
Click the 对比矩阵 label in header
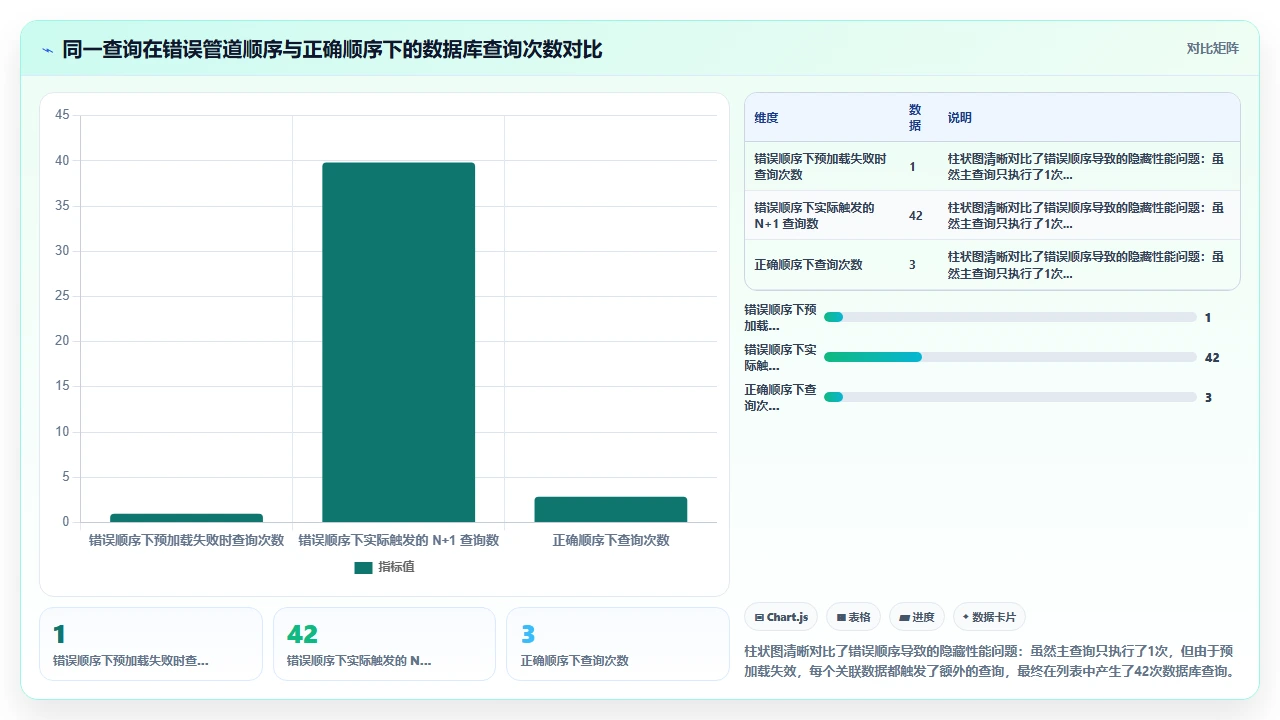point(1212,49)
